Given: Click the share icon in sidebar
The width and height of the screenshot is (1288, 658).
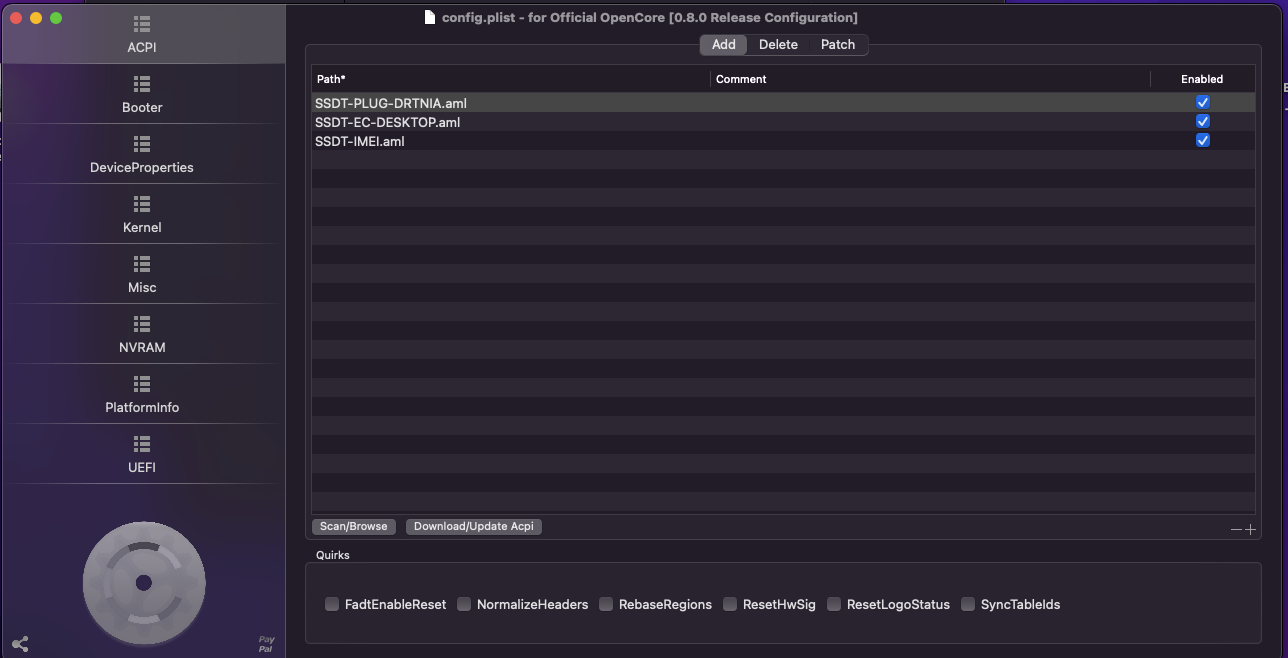Looking at the screenshot, I should point(20,644).
